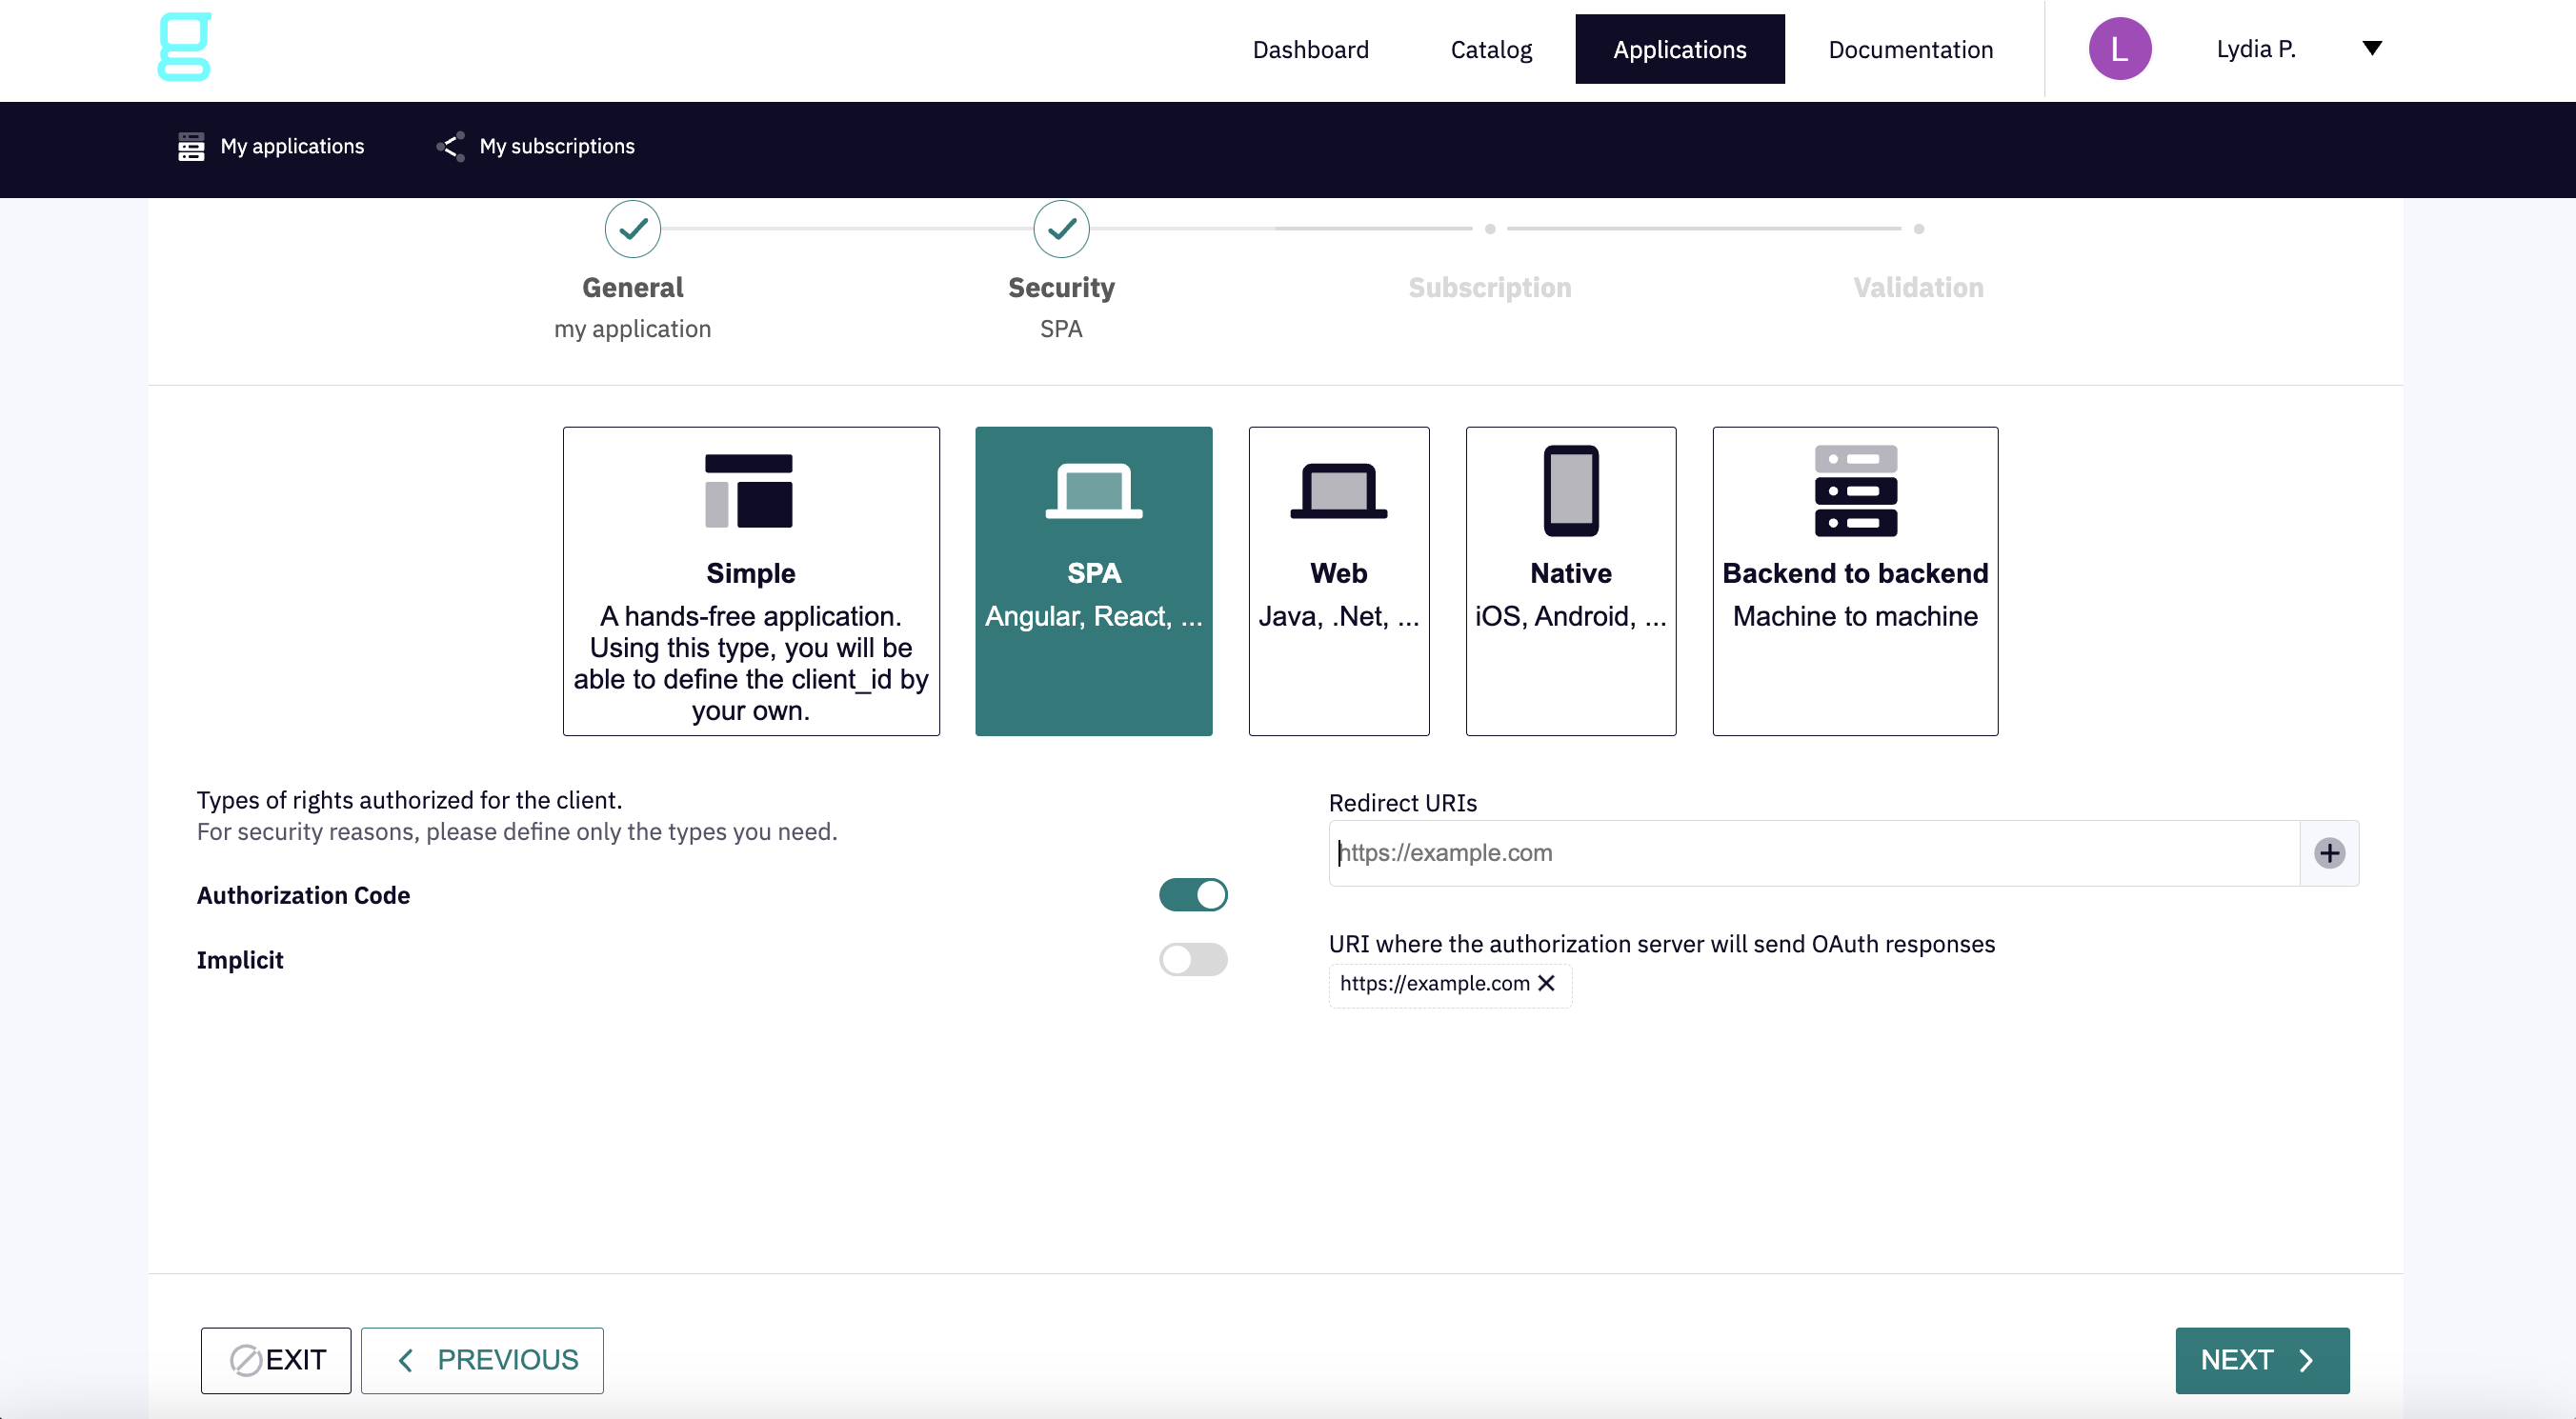Click the plus icon to add redirect URI
Image resolution: width=2576 pixels, height=1419 pixels.
[x=2329, y=853]
